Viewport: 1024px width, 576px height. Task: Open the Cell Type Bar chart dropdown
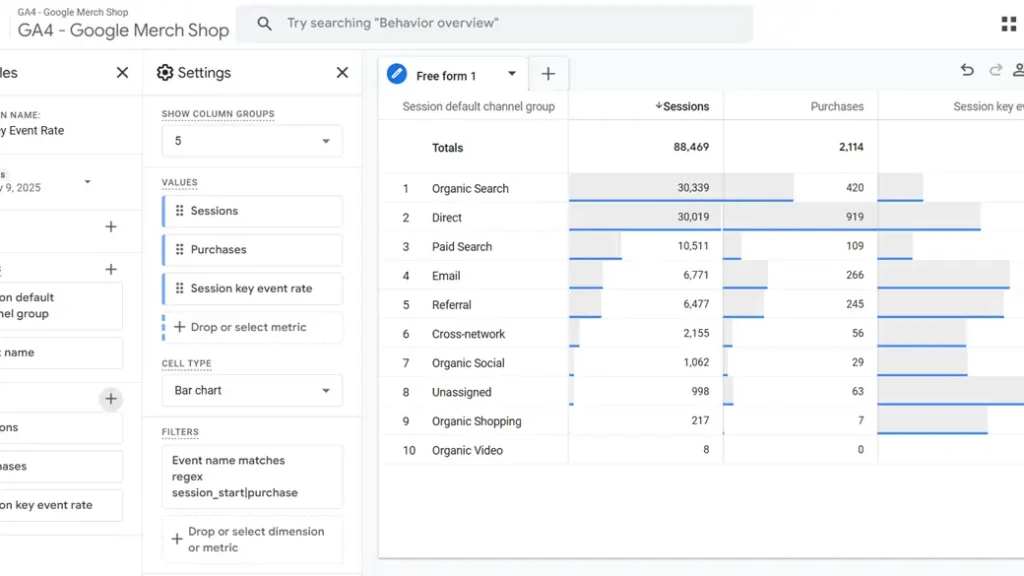click(x=252, y=390)
